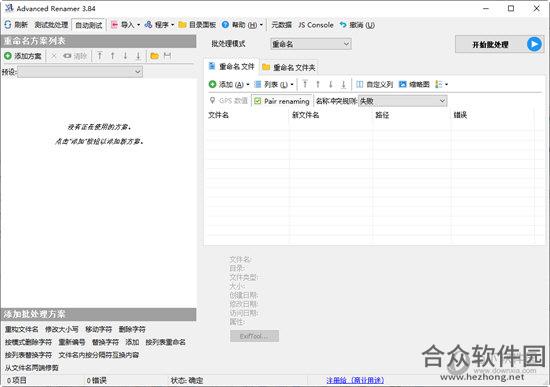Click the greyed ExifTool... button

click(255, 336)
